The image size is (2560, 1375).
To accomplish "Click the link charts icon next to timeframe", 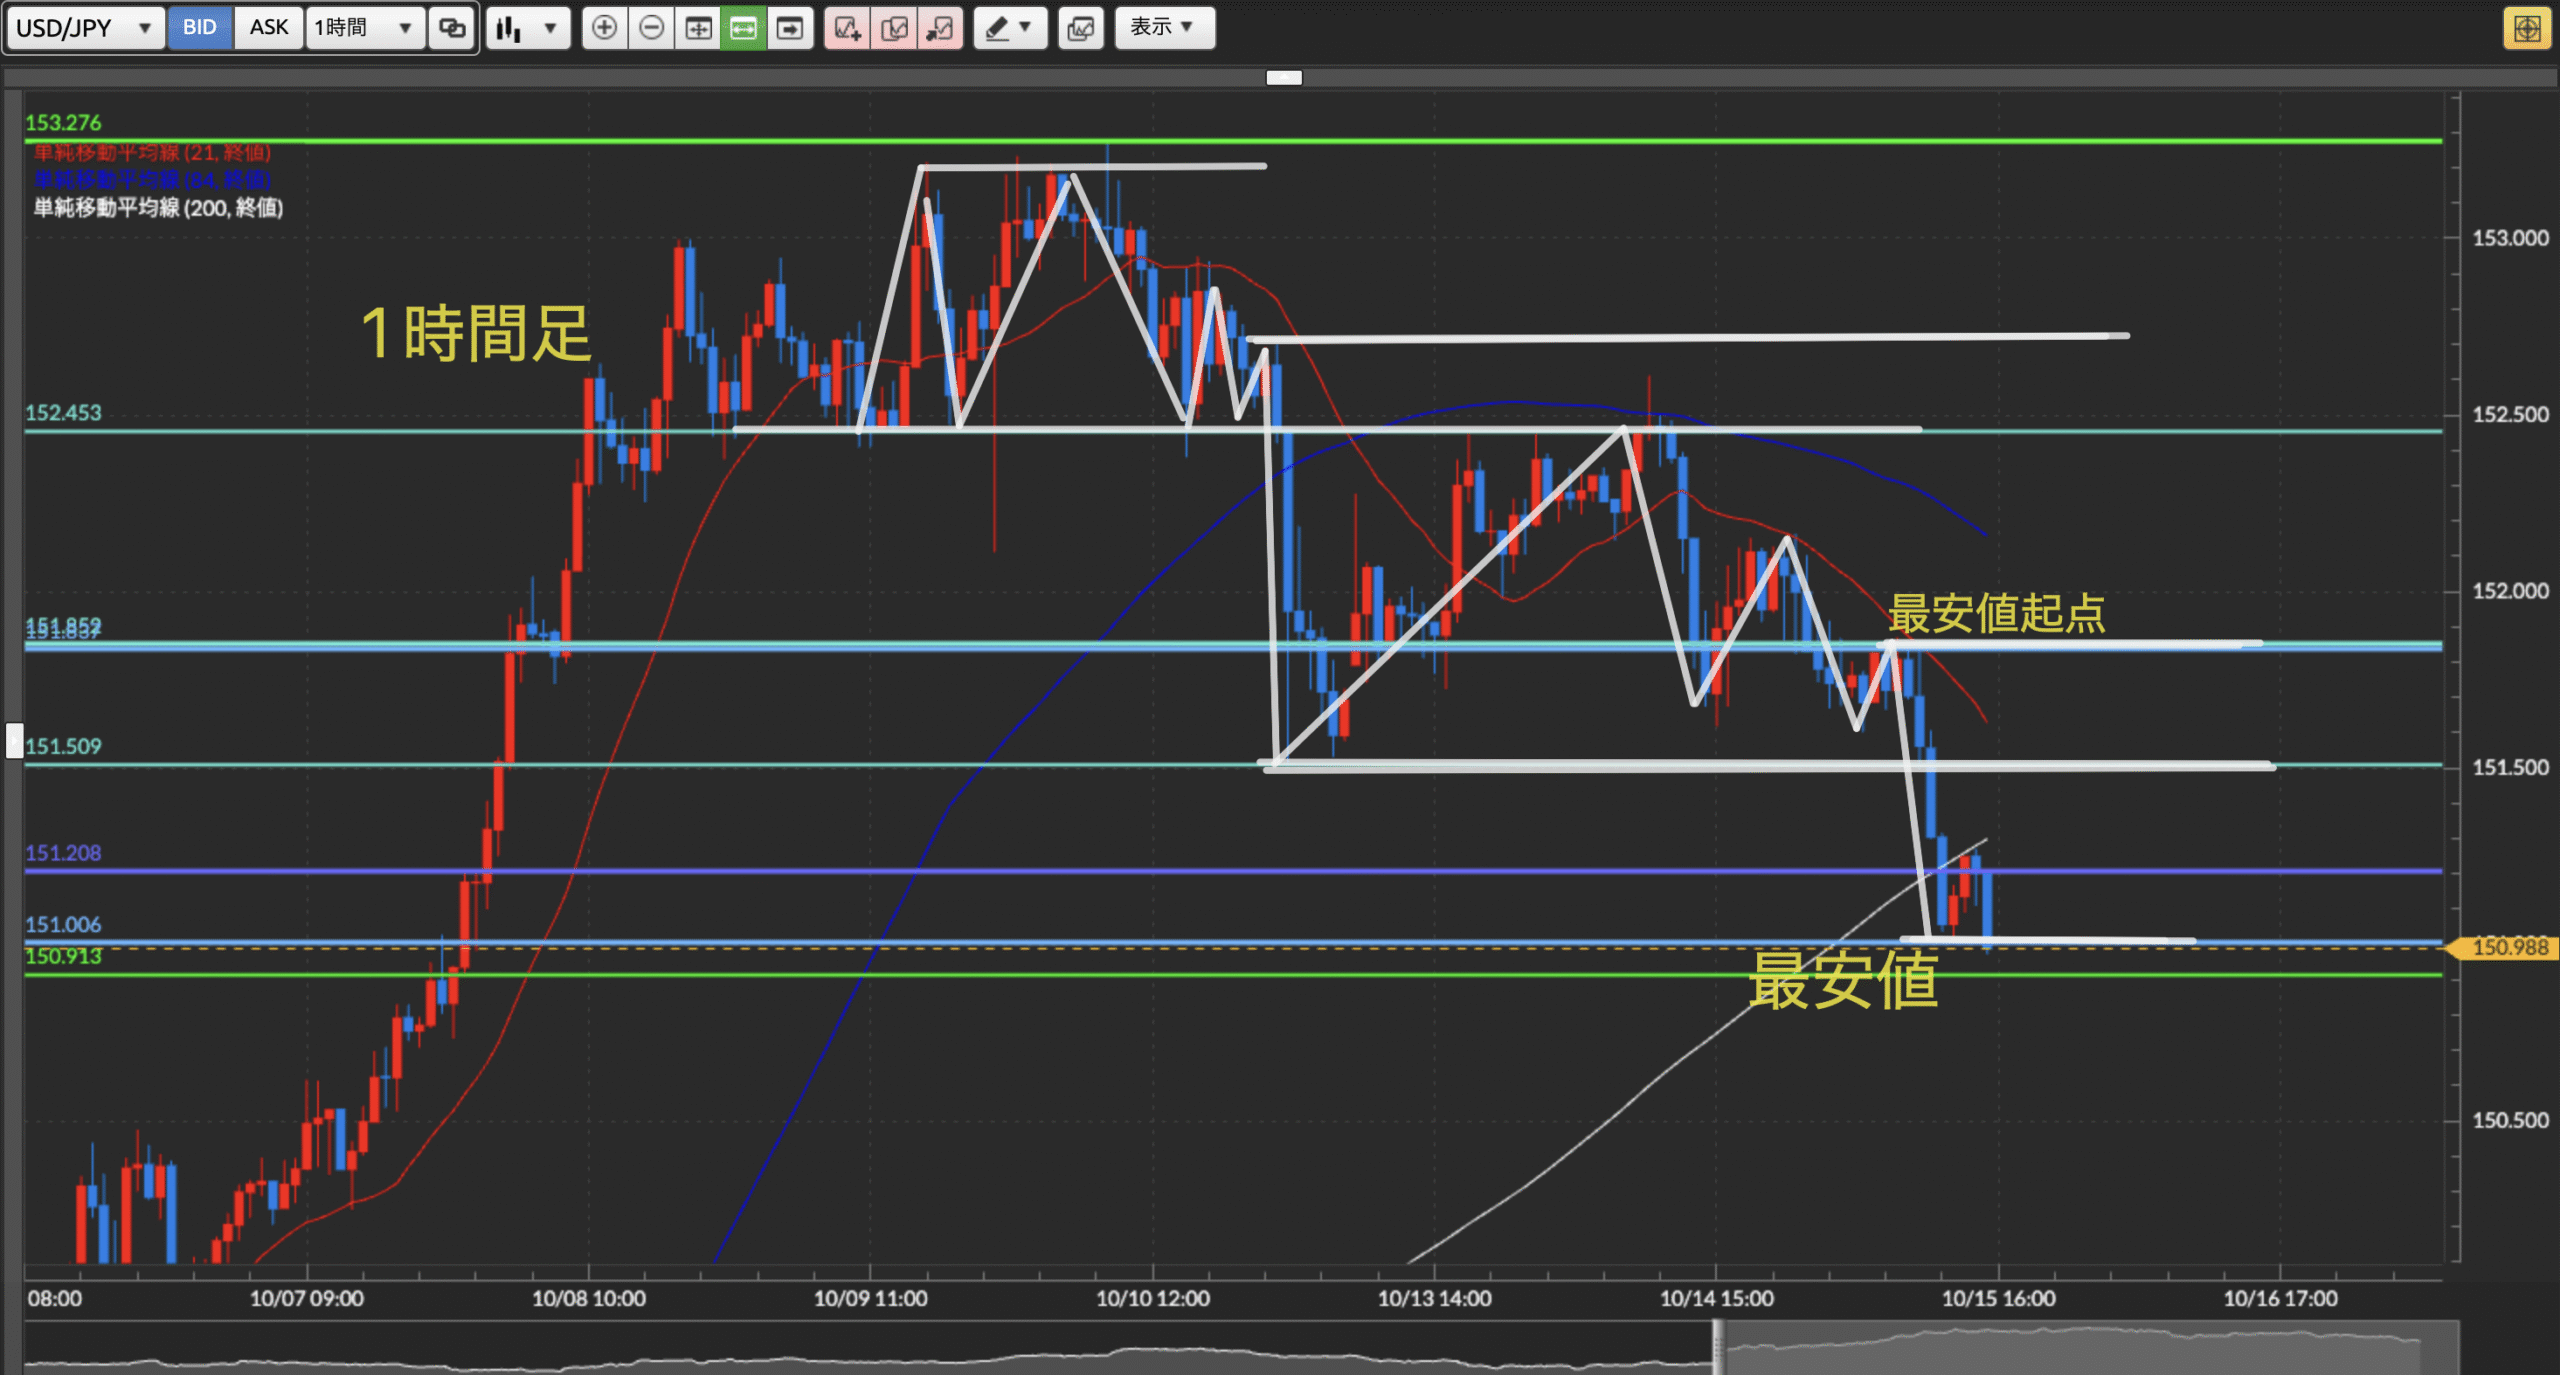I will pos(452,28).
